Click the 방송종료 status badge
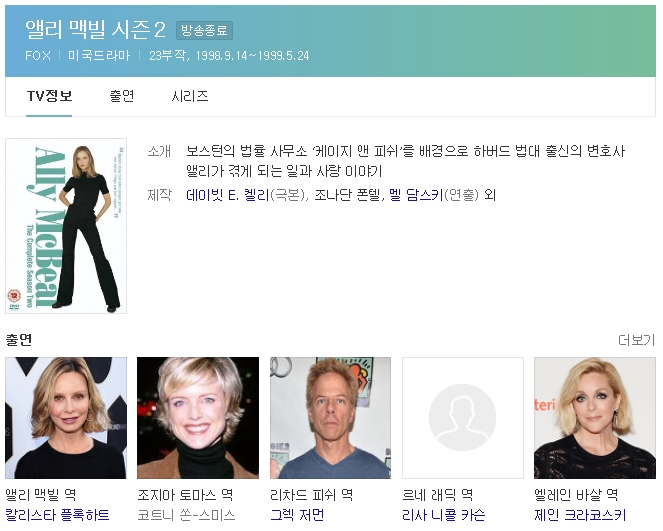The image size is (663, 531). pos(204,31)
